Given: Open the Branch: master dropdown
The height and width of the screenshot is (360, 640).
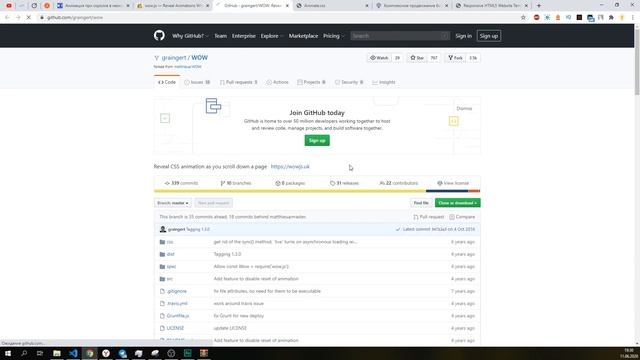Looking at the screenshot, I should click(173, 203).
